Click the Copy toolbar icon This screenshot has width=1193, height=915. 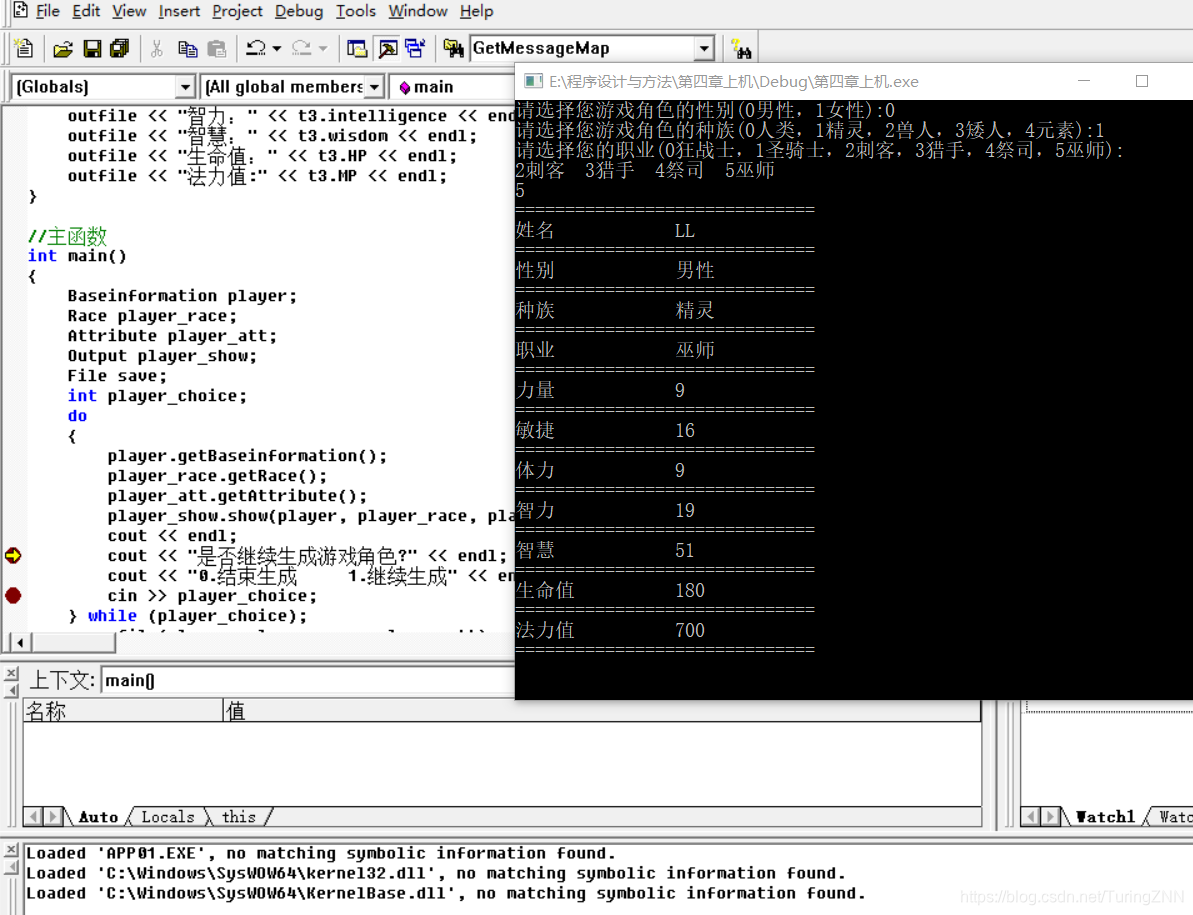coord(187,49)
